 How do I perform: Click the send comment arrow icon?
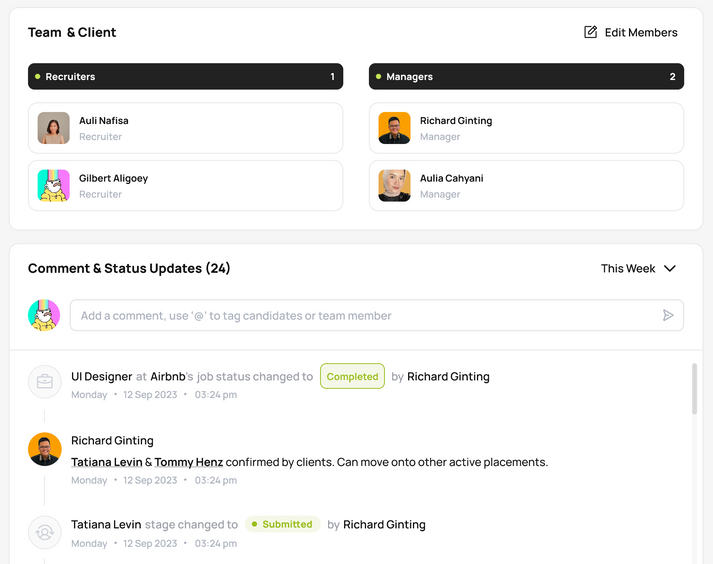point(668,315)
